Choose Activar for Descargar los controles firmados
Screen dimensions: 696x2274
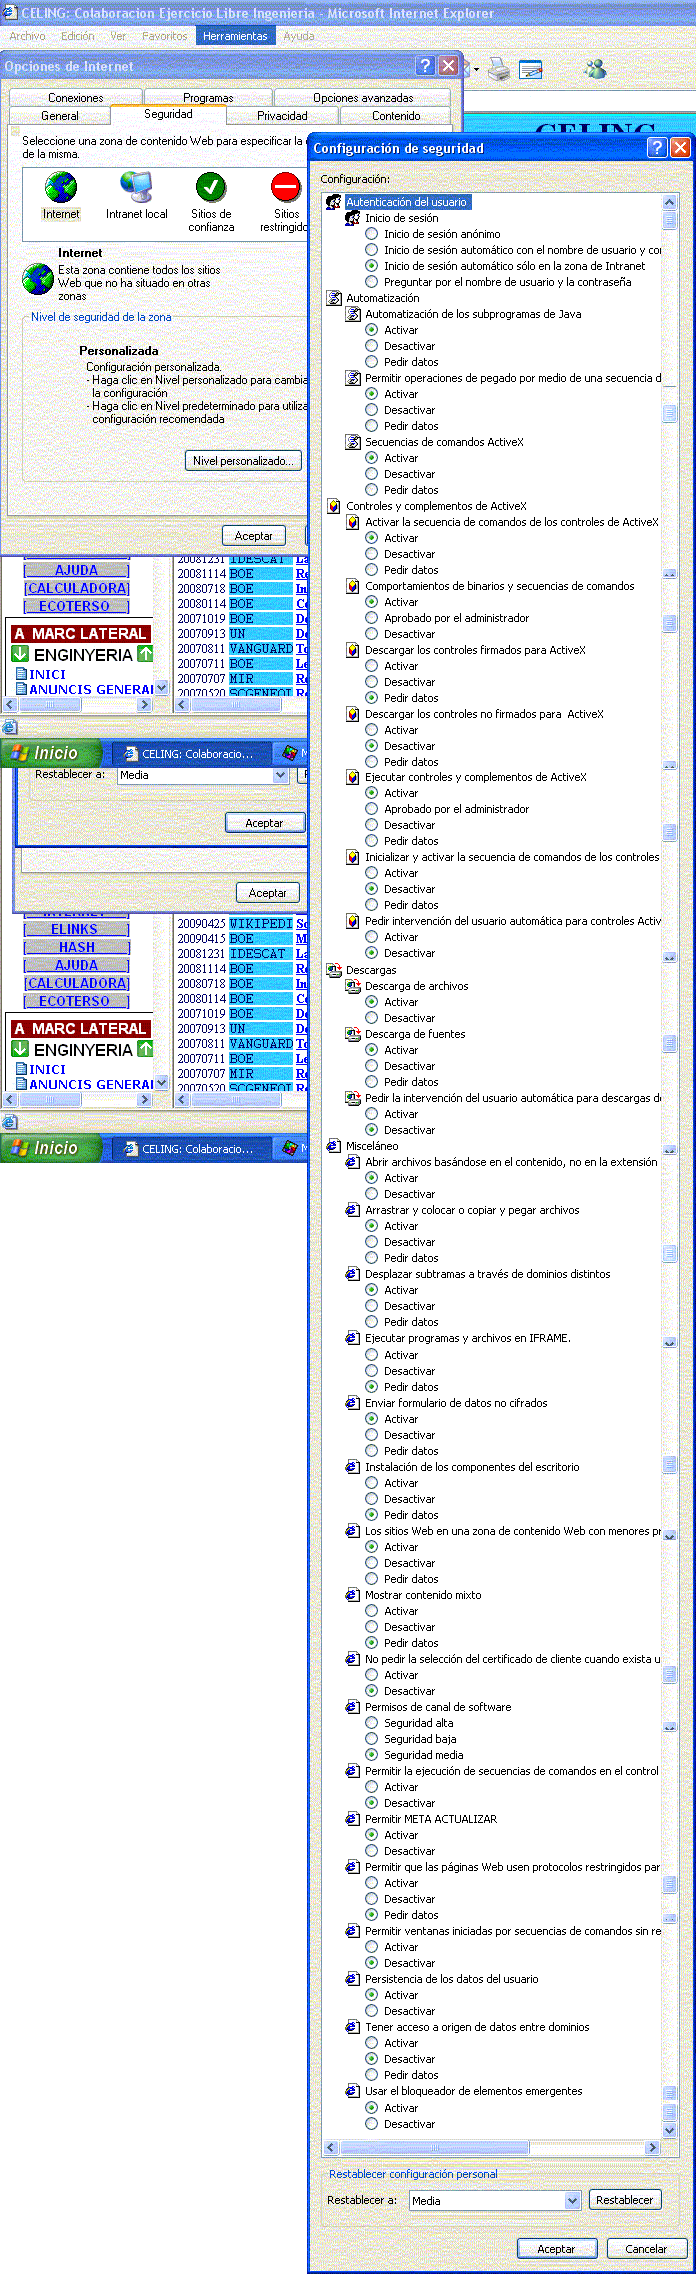[x=372, y=666]
